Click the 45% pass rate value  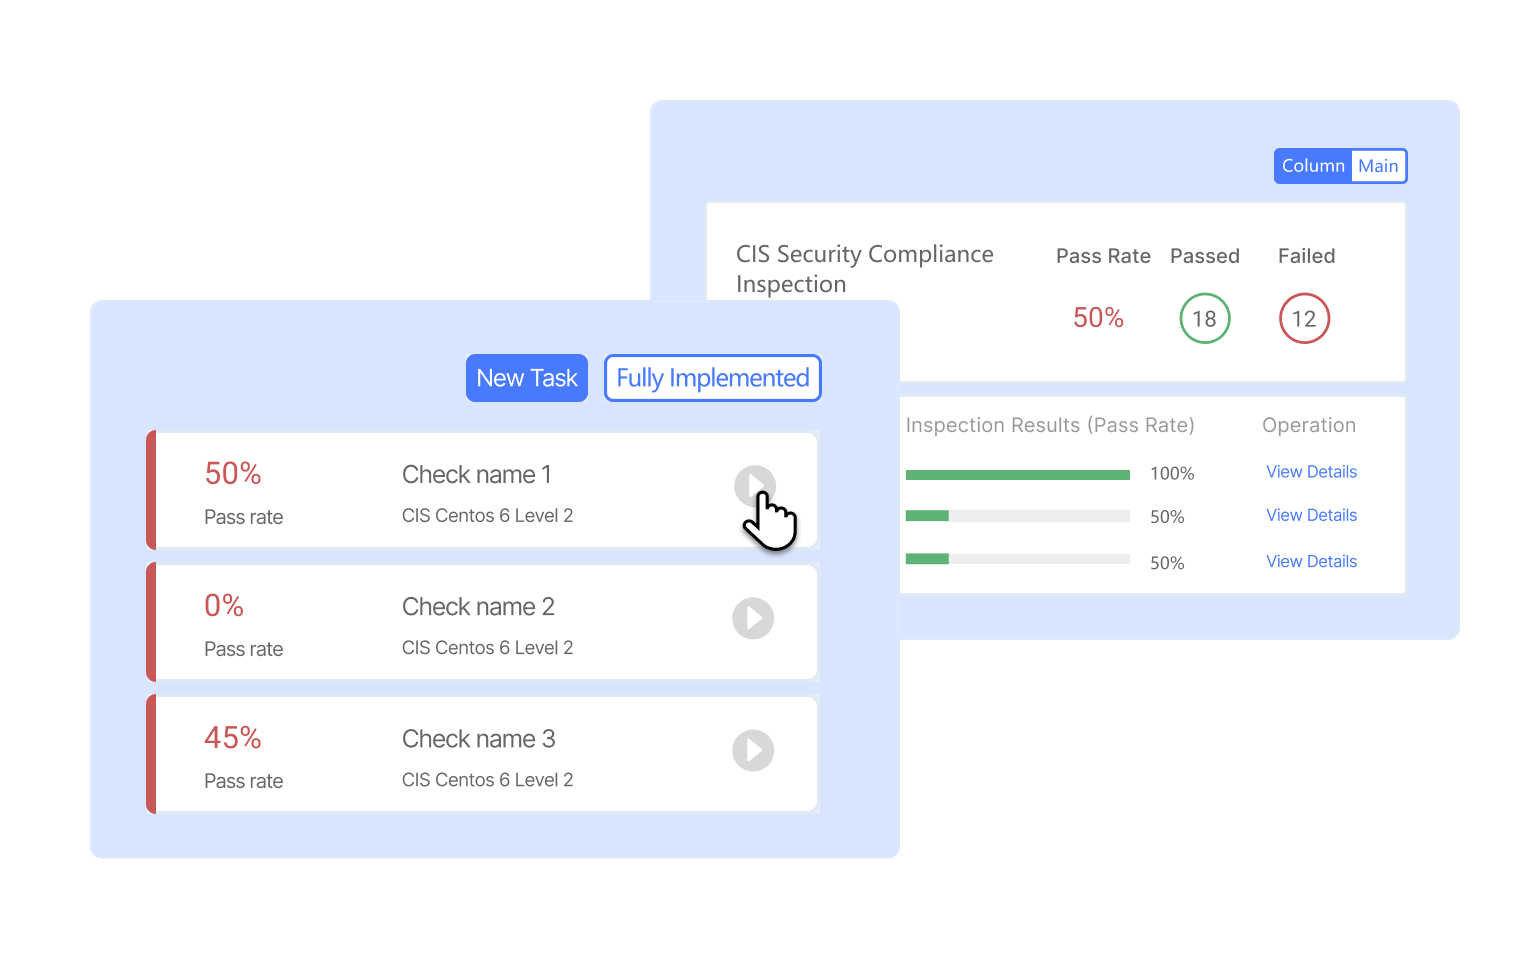232,738
